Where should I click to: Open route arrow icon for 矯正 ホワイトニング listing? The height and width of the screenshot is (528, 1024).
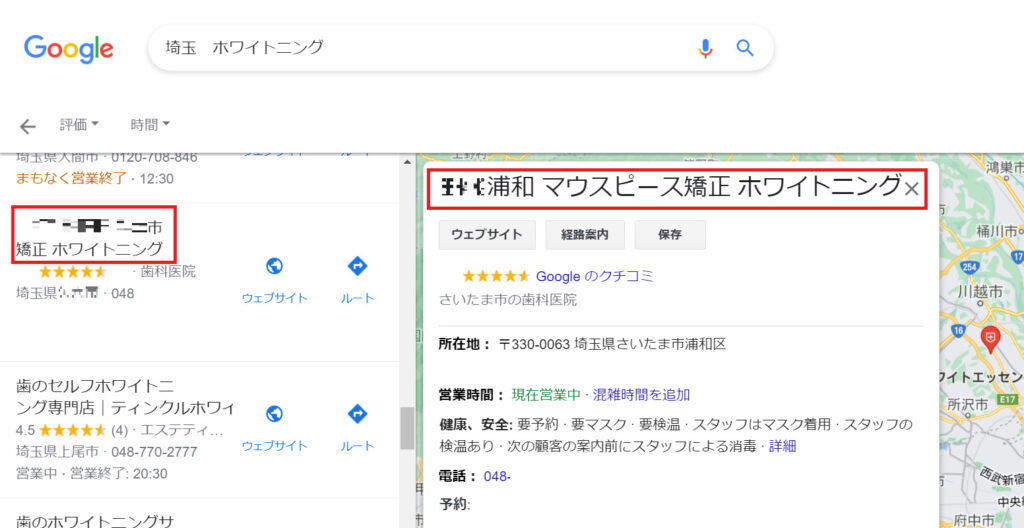357,267
